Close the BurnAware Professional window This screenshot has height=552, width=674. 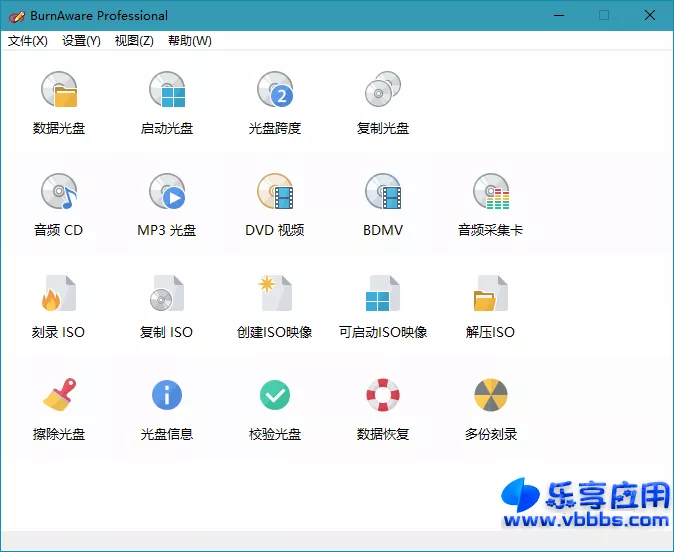(x=650, y=15)
